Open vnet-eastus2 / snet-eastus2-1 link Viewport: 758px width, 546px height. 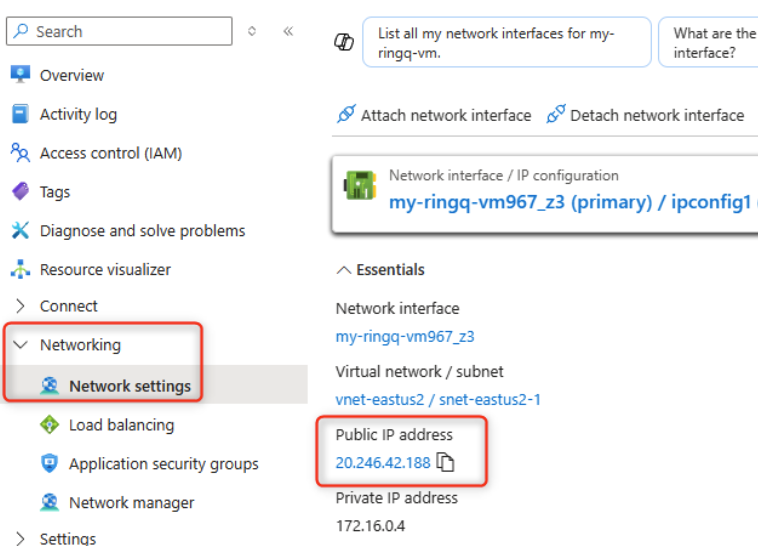point(438,399)
